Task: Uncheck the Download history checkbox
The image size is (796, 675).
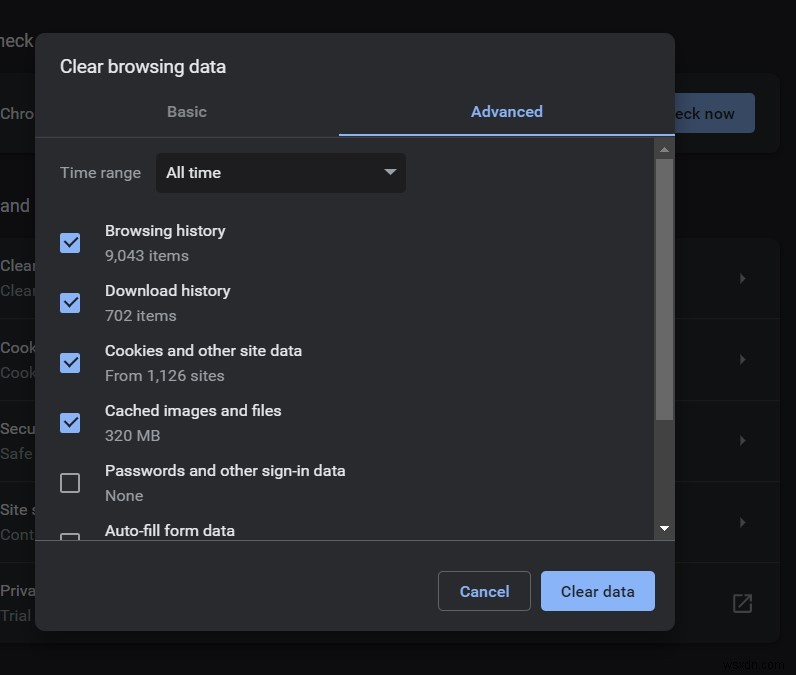Action: click(x=70, y=302)
